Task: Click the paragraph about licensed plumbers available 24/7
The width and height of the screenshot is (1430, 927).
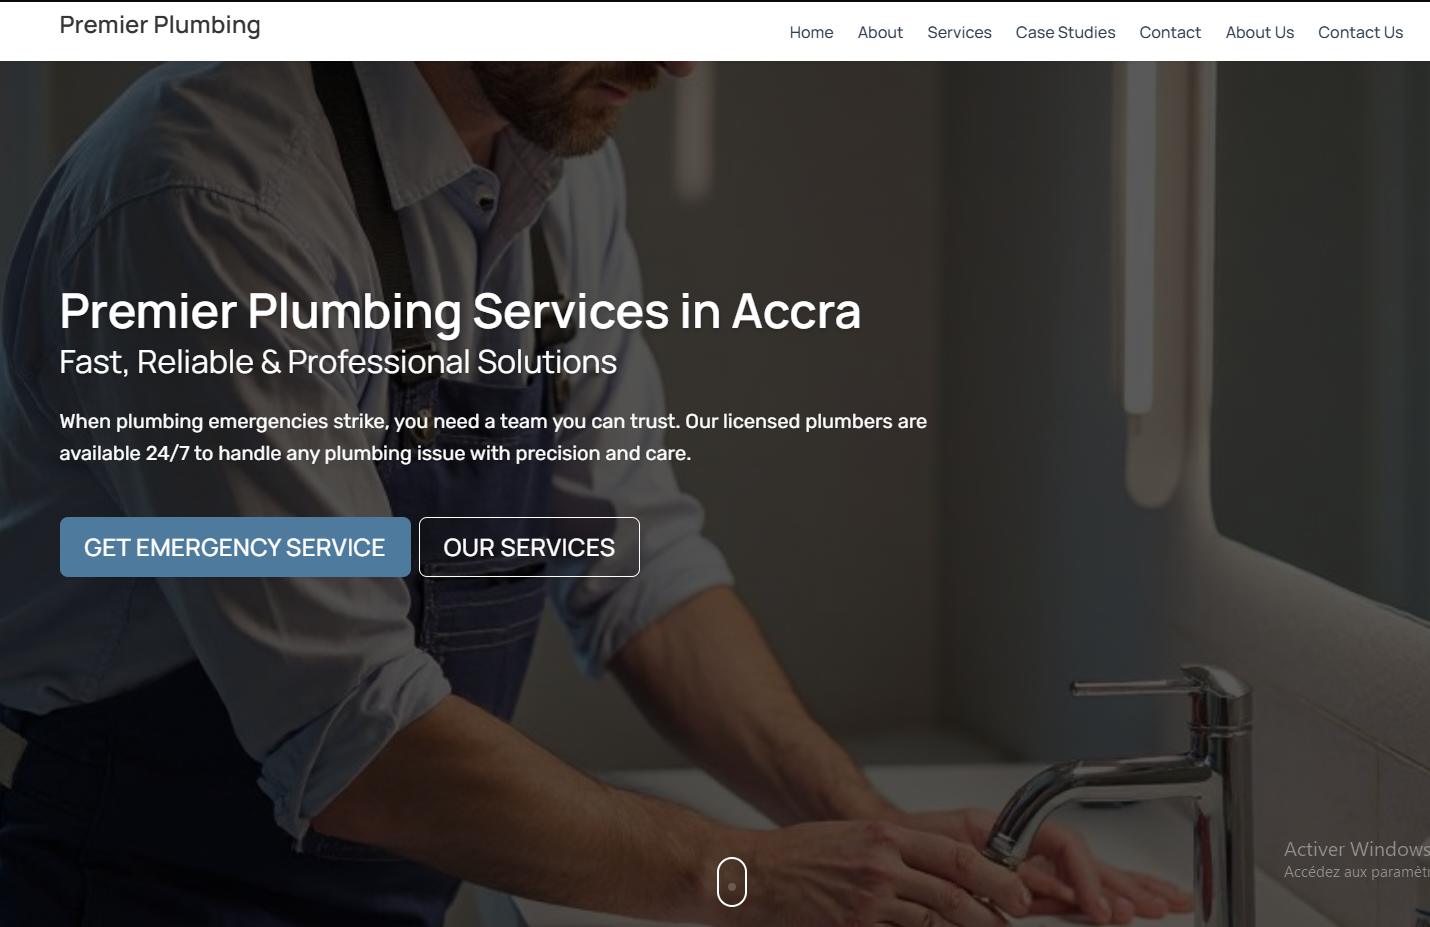Action: 493,437
